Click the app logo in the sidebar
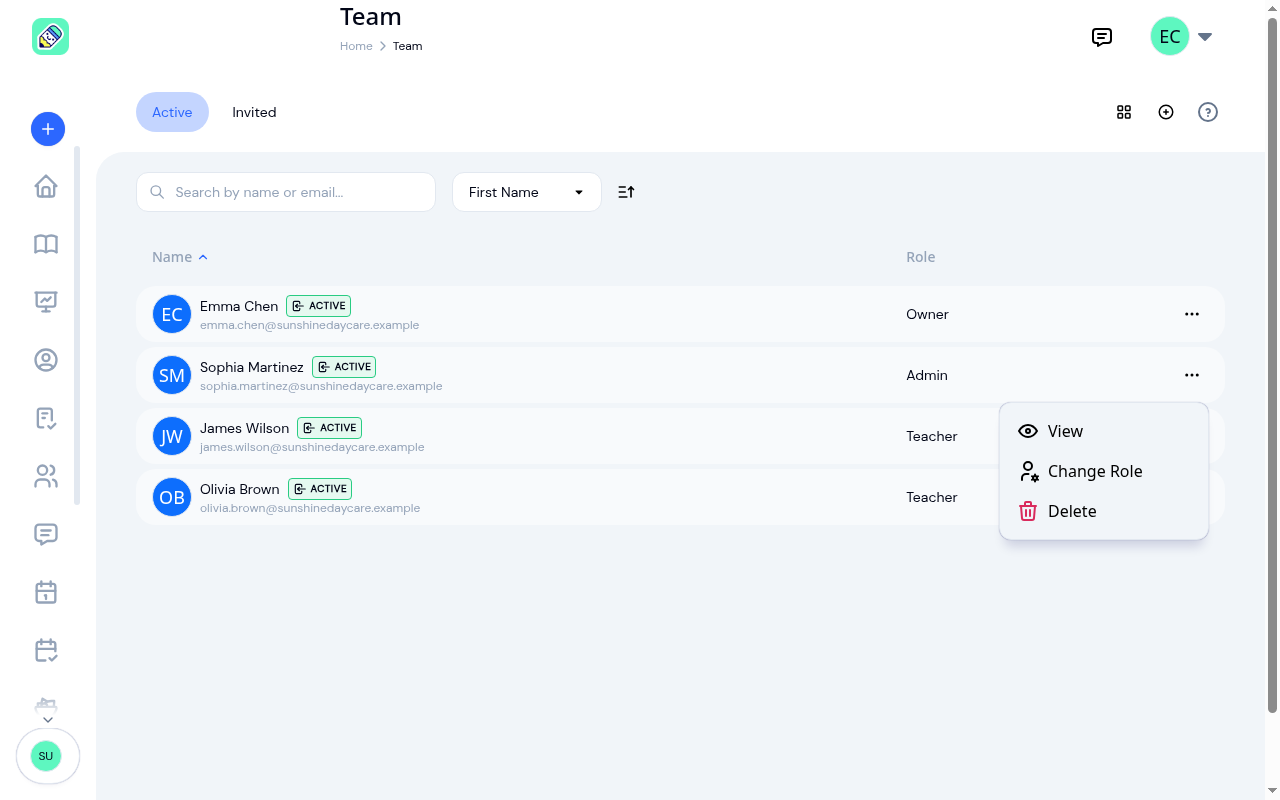The image size is (1280, 800). click(50, 37)
